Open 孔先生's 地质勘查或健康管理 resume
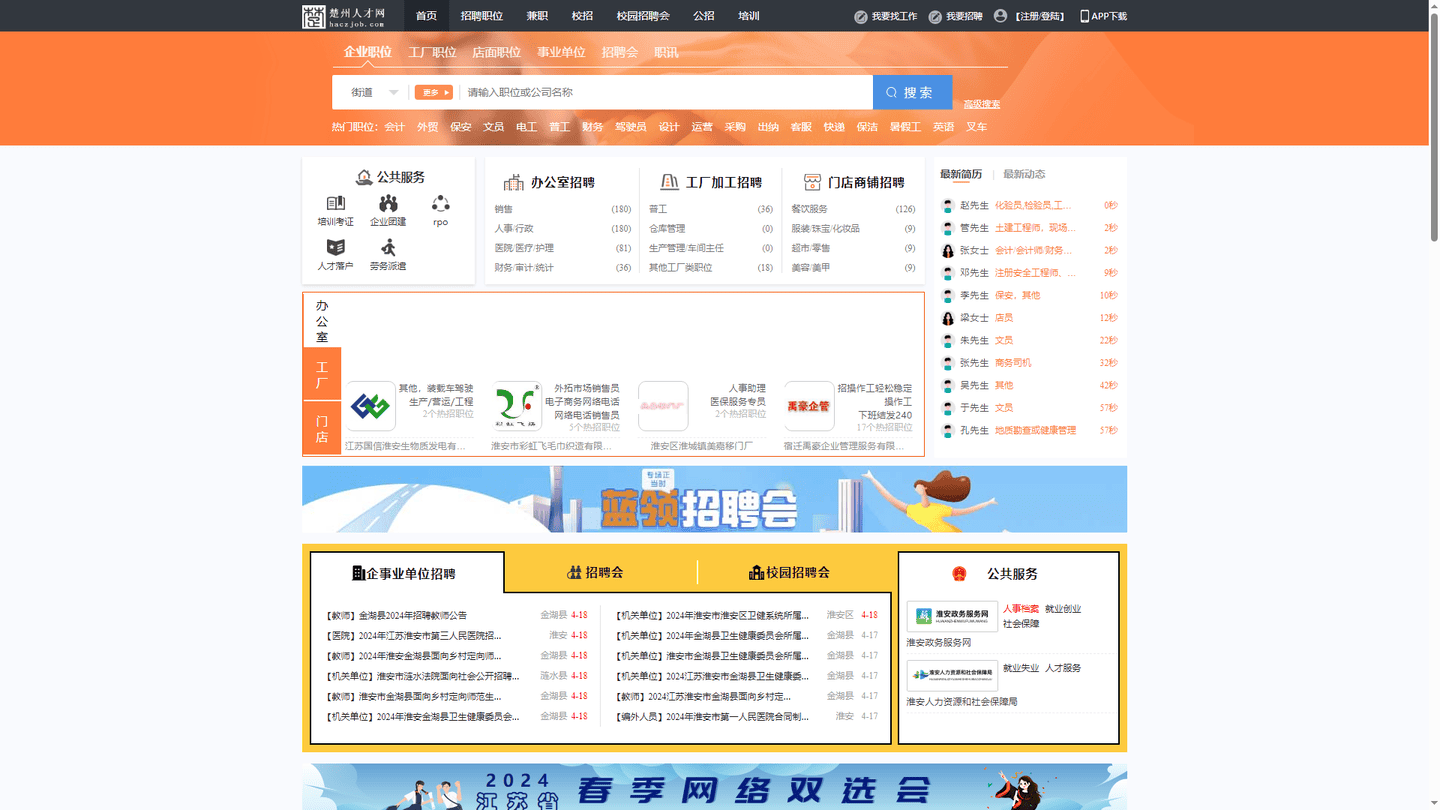The height and width of the screenshot is (810, 1440). [1035, 431]
